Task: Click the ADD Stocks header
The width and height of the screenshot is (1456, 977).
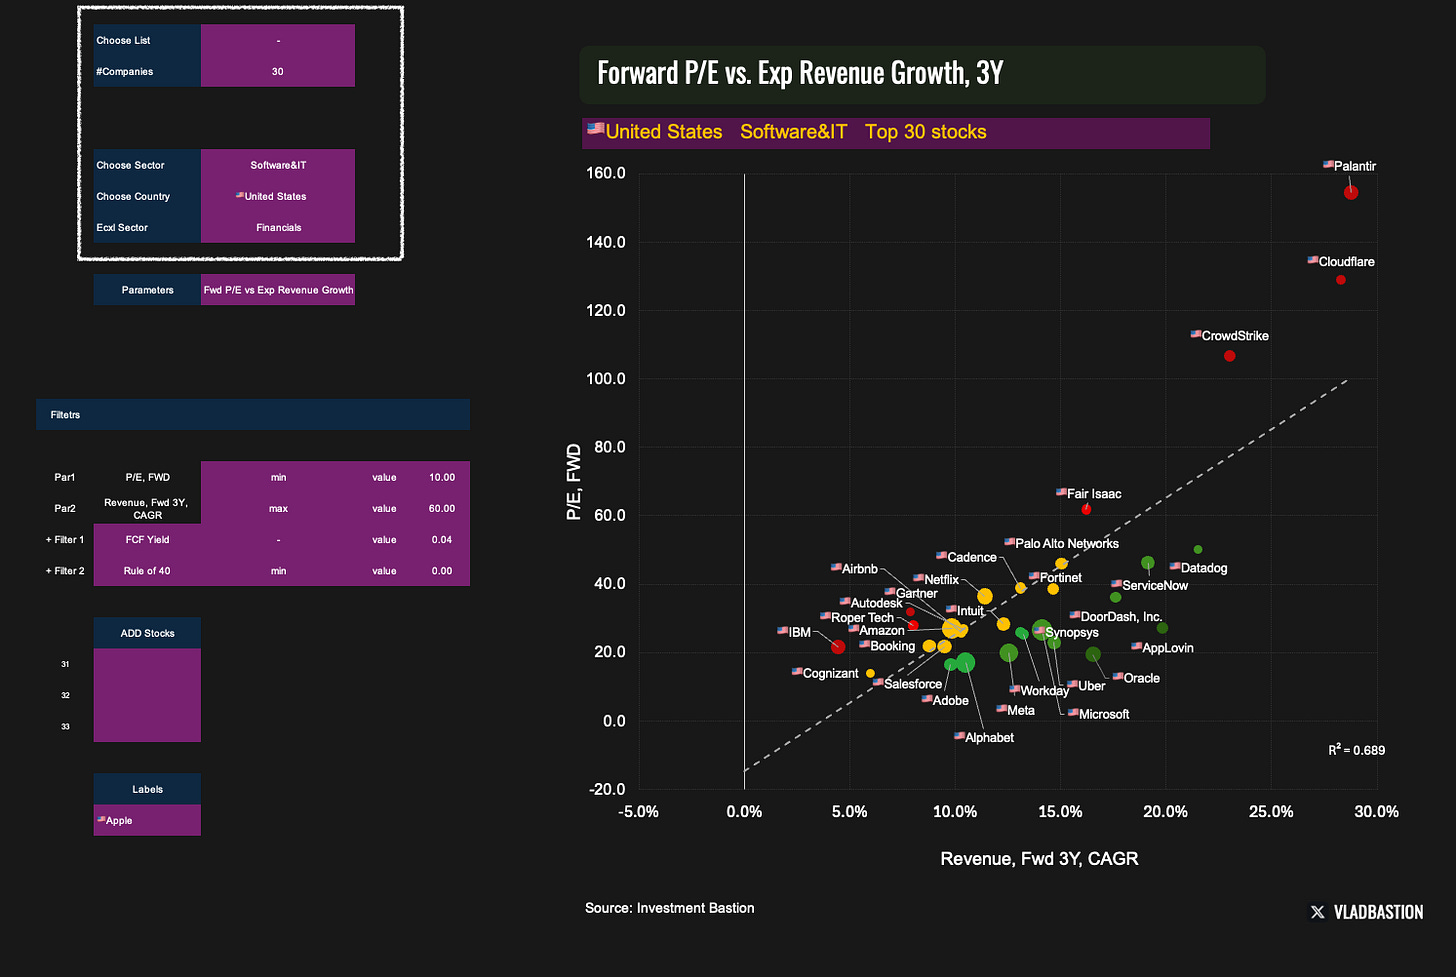Action: (147, 633)
